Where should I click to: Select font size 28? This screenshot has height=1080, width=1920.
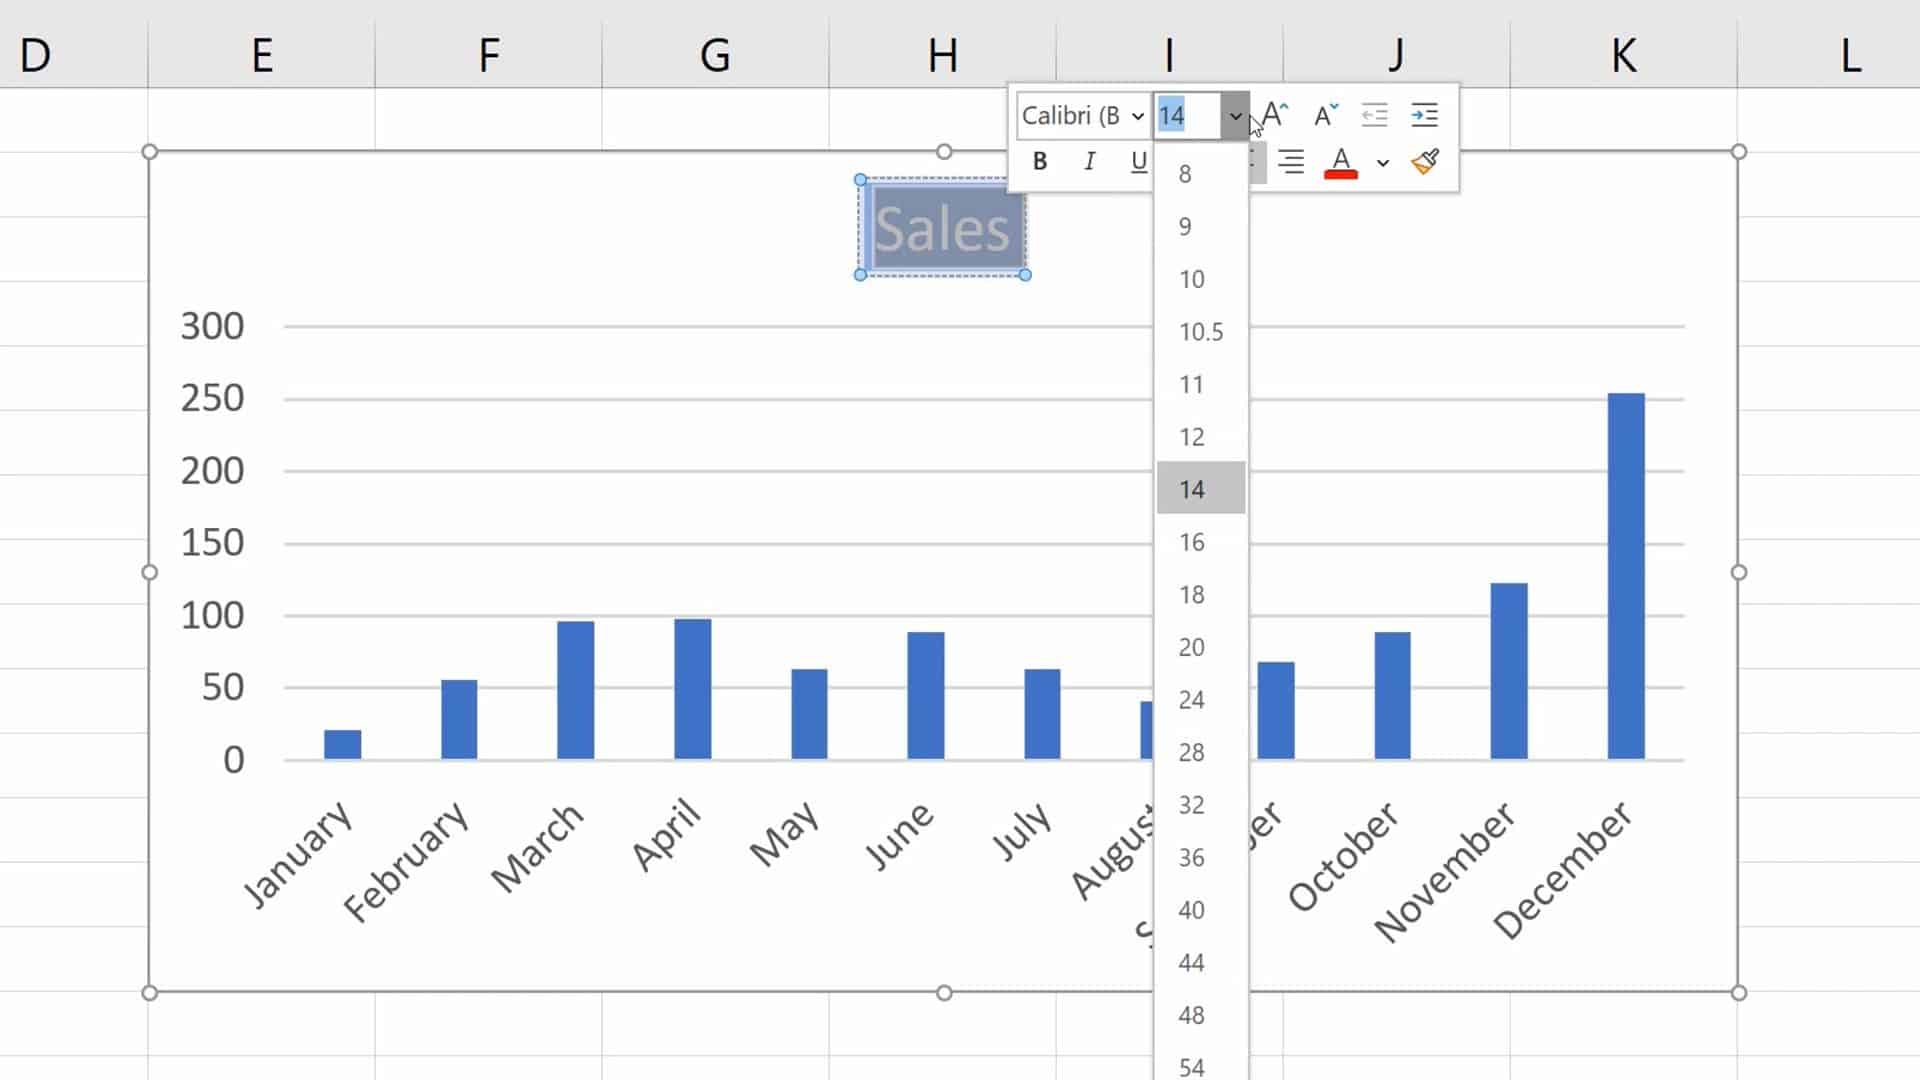[1201, 752]
